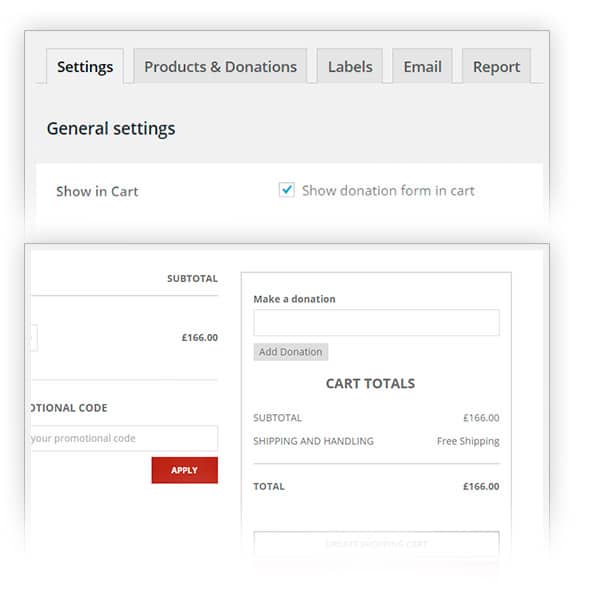Open the Report tab
This screenshot has height=601, width=600.
click(496, 66)
